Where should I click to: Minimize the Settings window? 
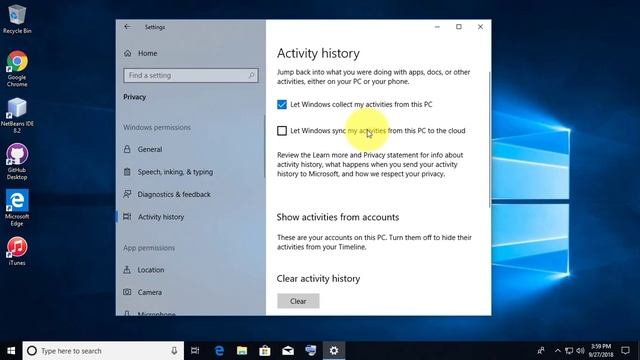click(x=437, y=27)
